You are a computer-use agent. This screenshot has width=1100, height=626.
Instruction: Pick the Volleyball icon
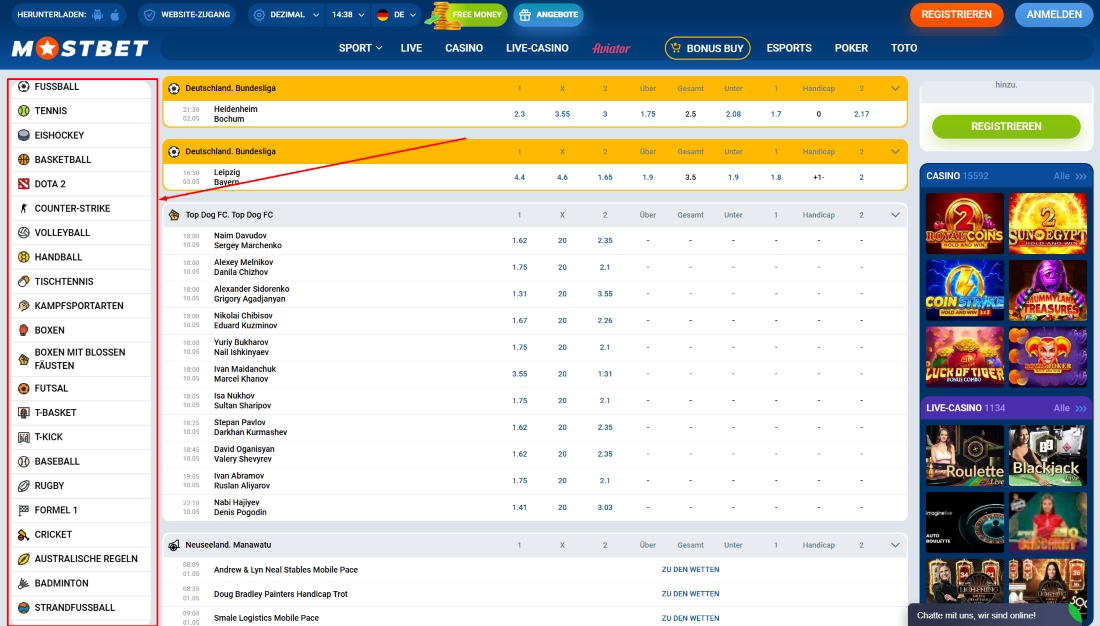(x=24, y=232)
